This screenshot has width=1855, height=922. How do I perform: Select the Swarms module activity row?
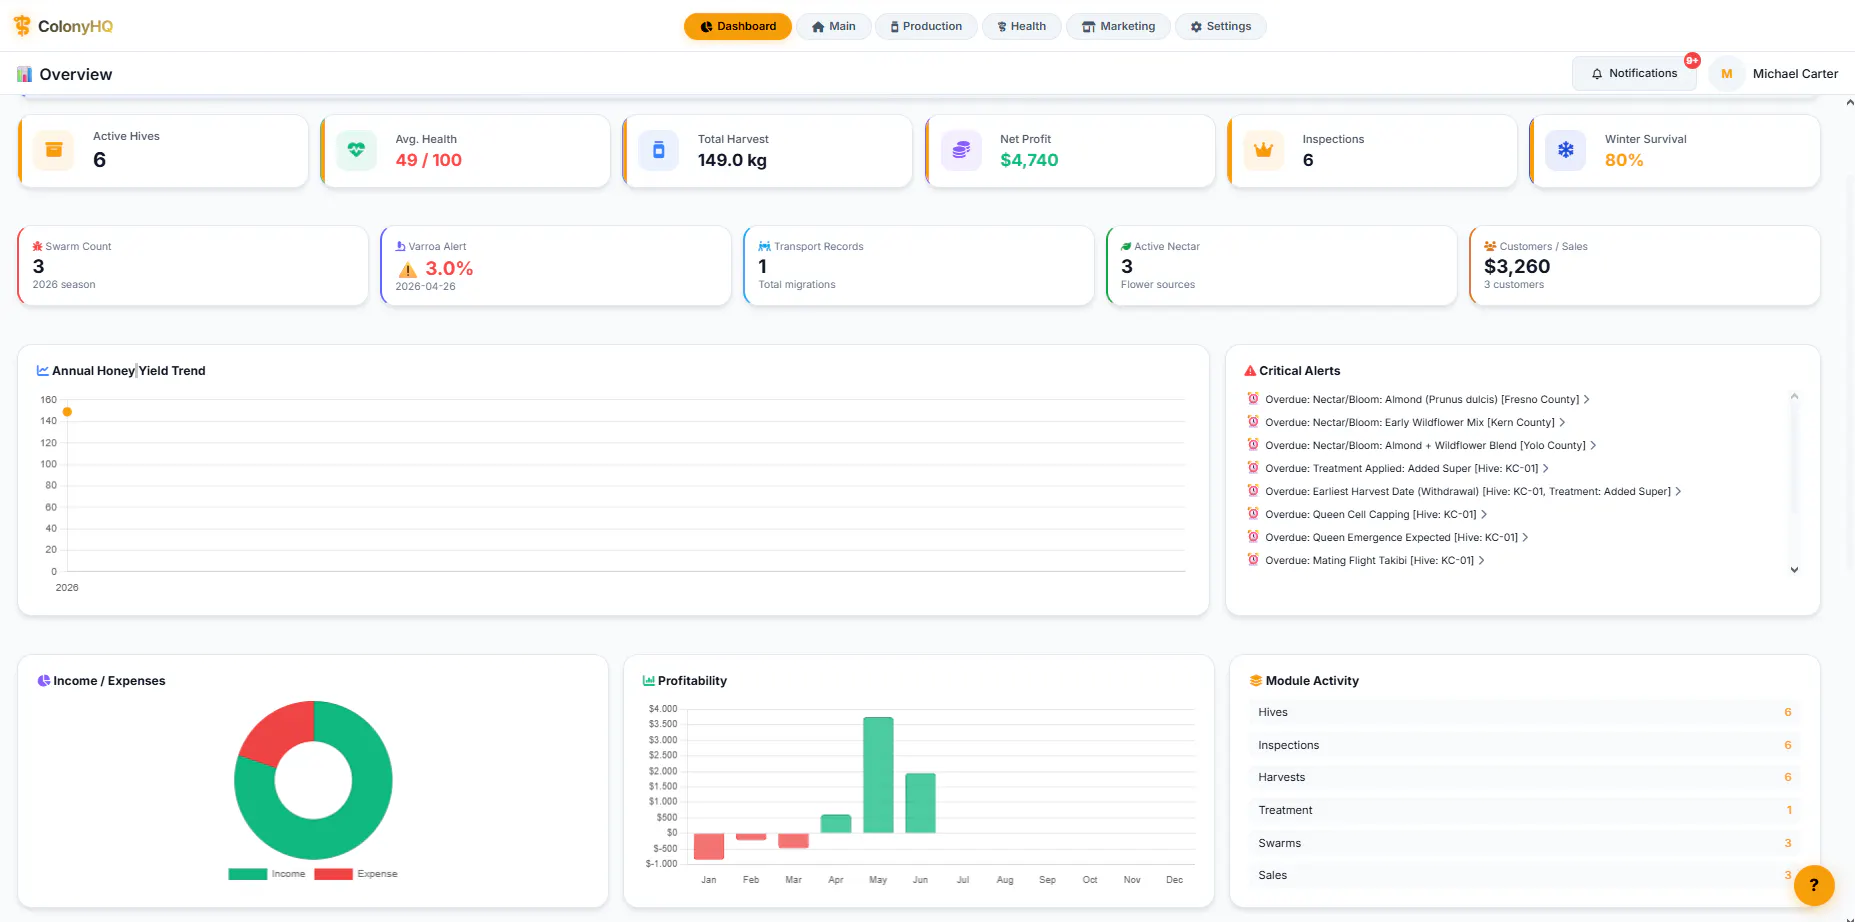(x=1524, y=844)
